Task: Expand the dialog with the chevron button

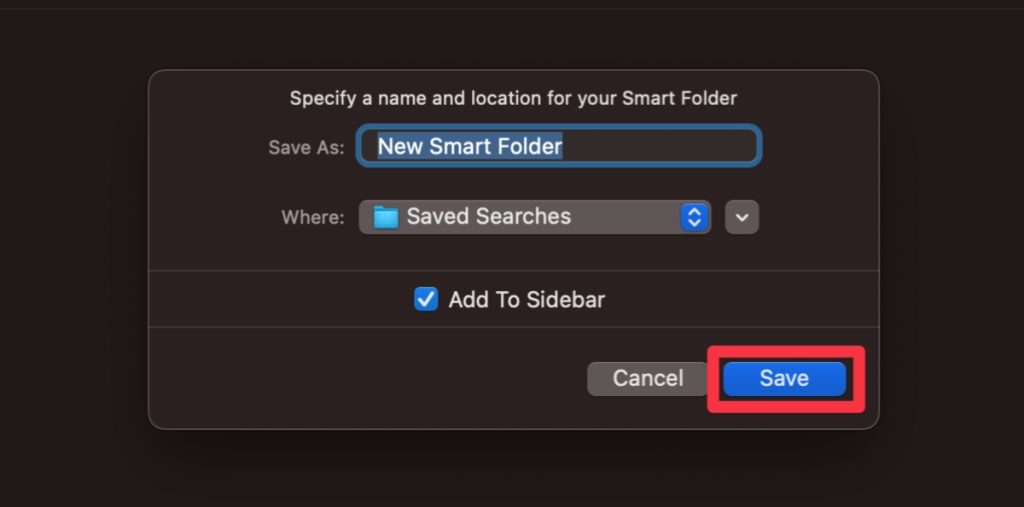Action: click(x=741, y=217)
